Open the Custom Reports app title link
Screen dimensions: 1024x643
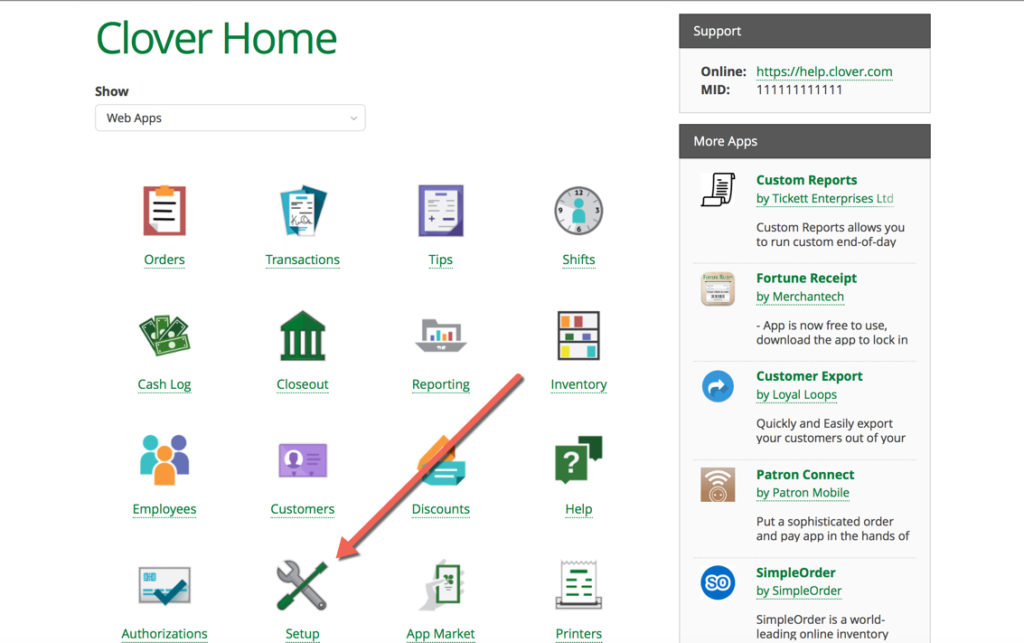pos(807,180)
